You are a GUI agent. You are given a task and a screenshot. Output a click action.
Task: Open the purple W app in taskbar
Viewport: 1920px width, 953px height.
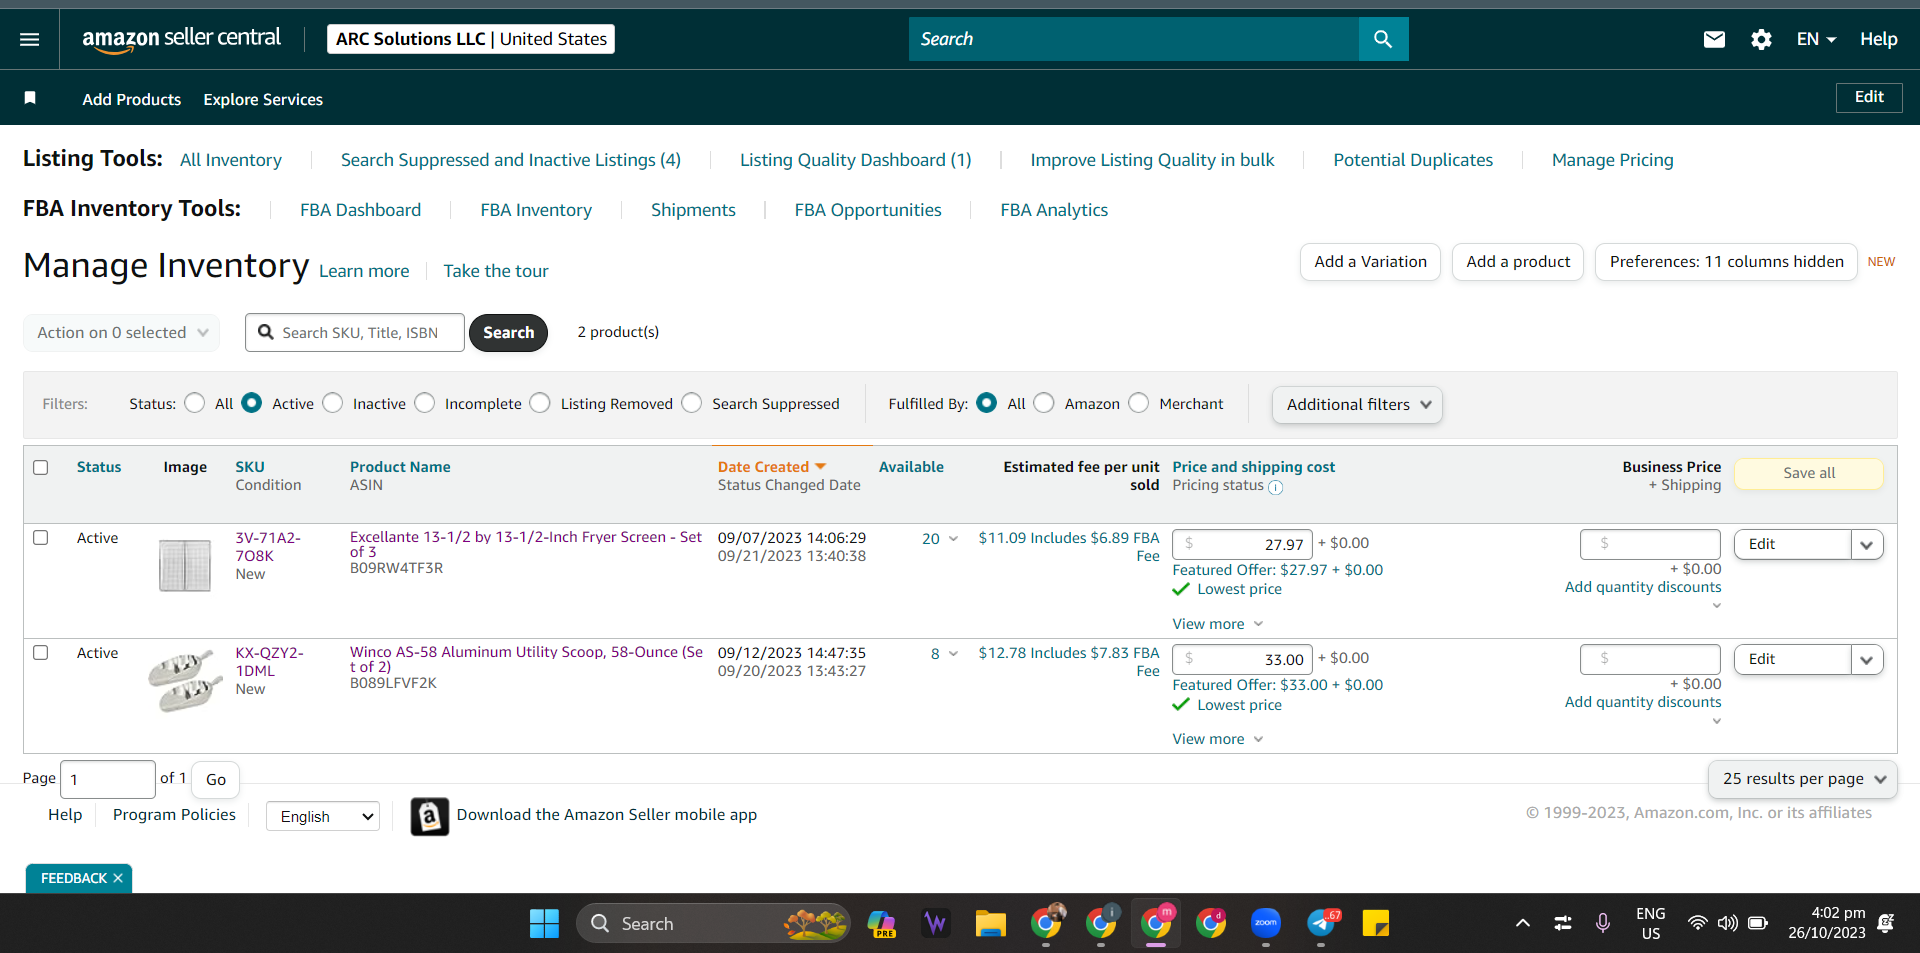click(x=936, y=923)
